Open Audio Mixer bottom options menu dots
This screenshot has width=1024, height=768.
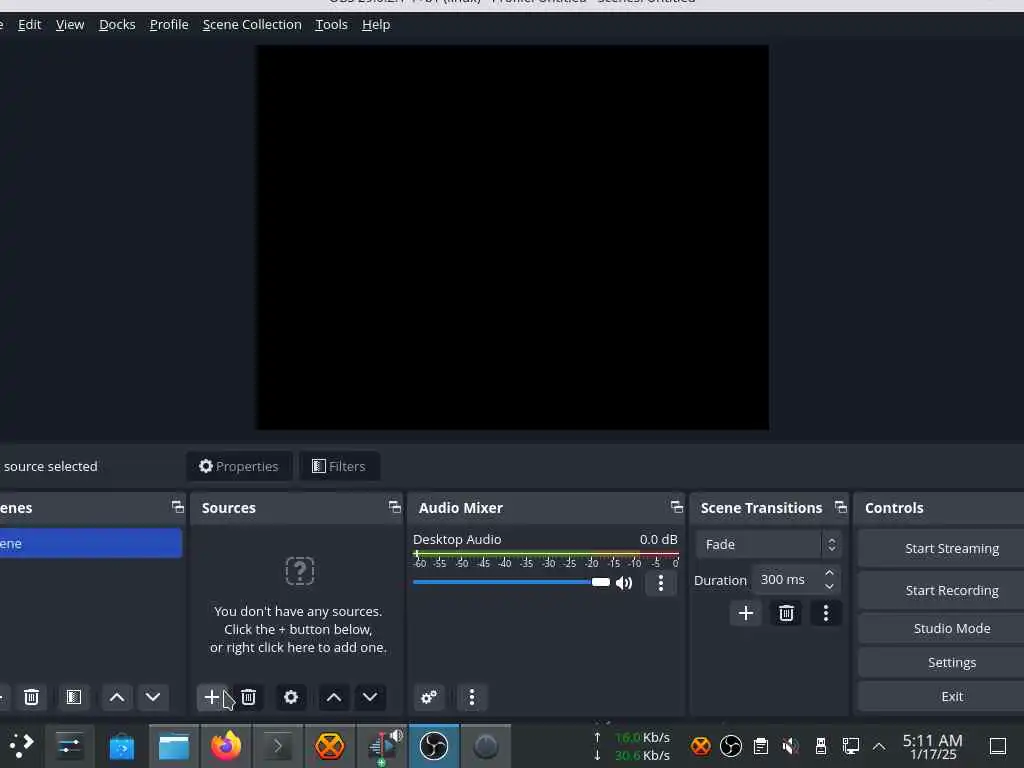click(x=472, y=697)
